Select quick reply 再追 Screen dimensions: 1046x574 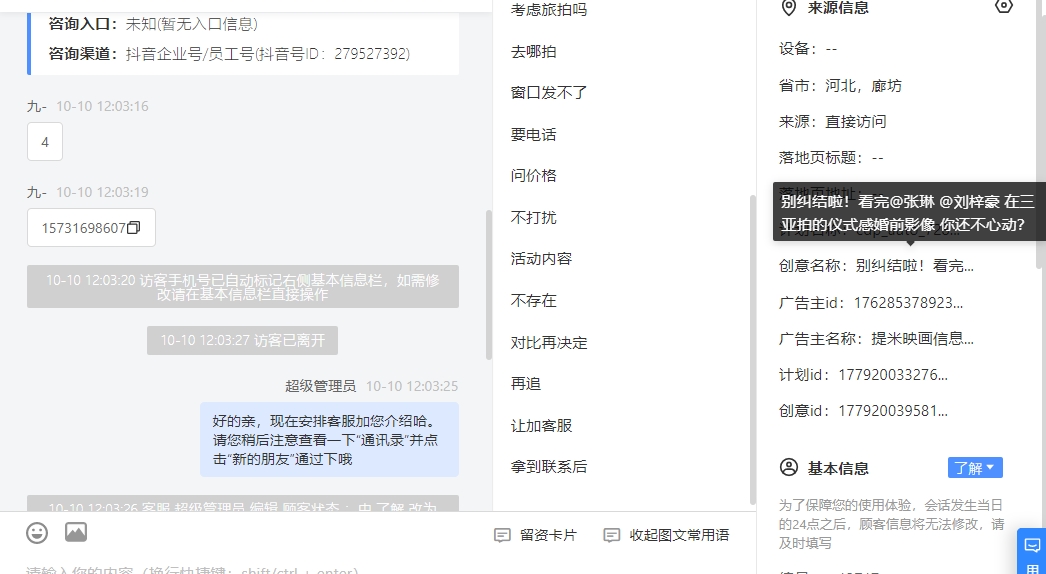coord(526,384)
